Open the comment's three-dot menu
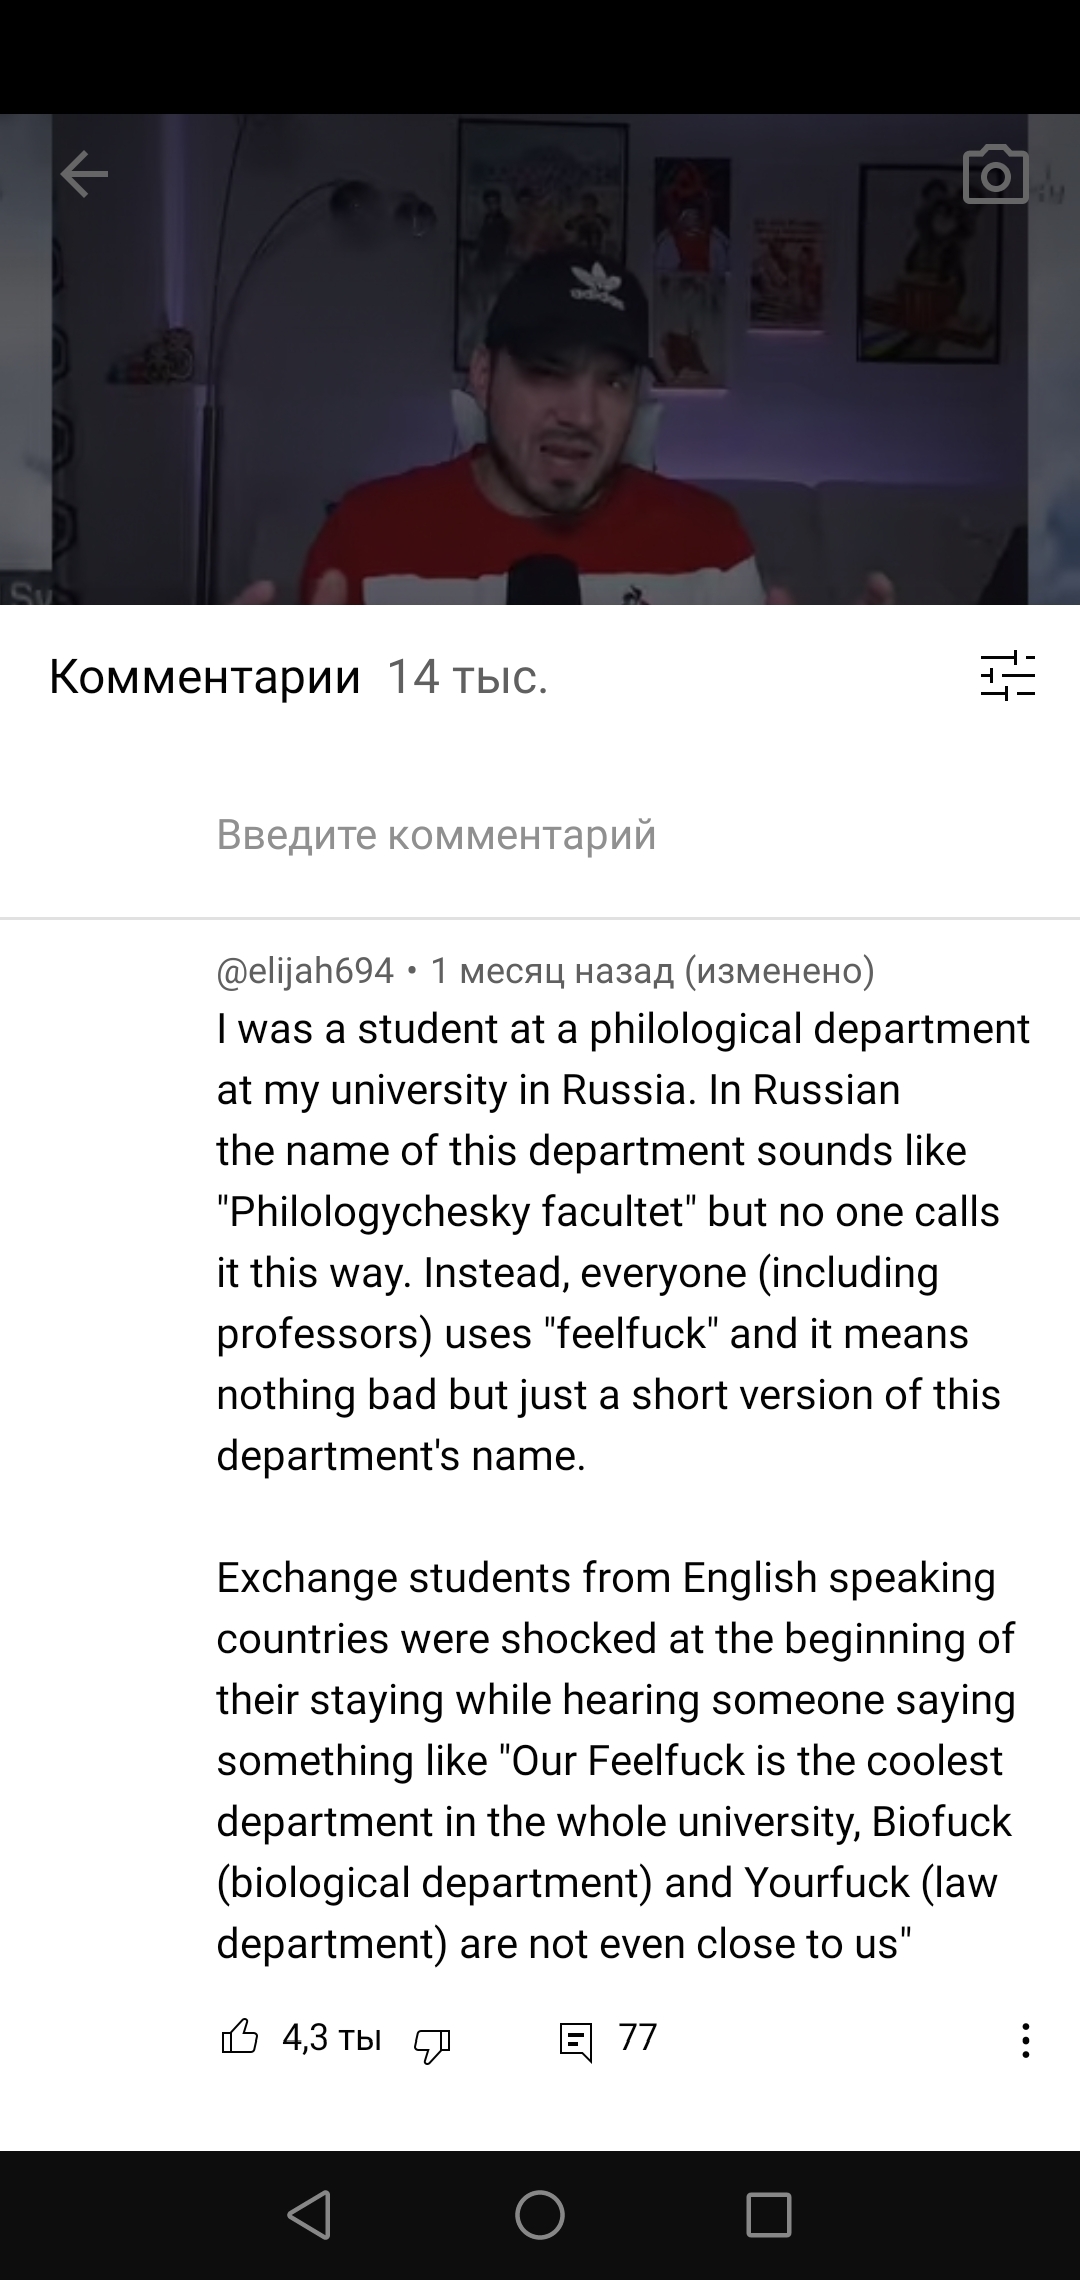This screenshot has height=2280, width=1080. coord(1025,2040)
